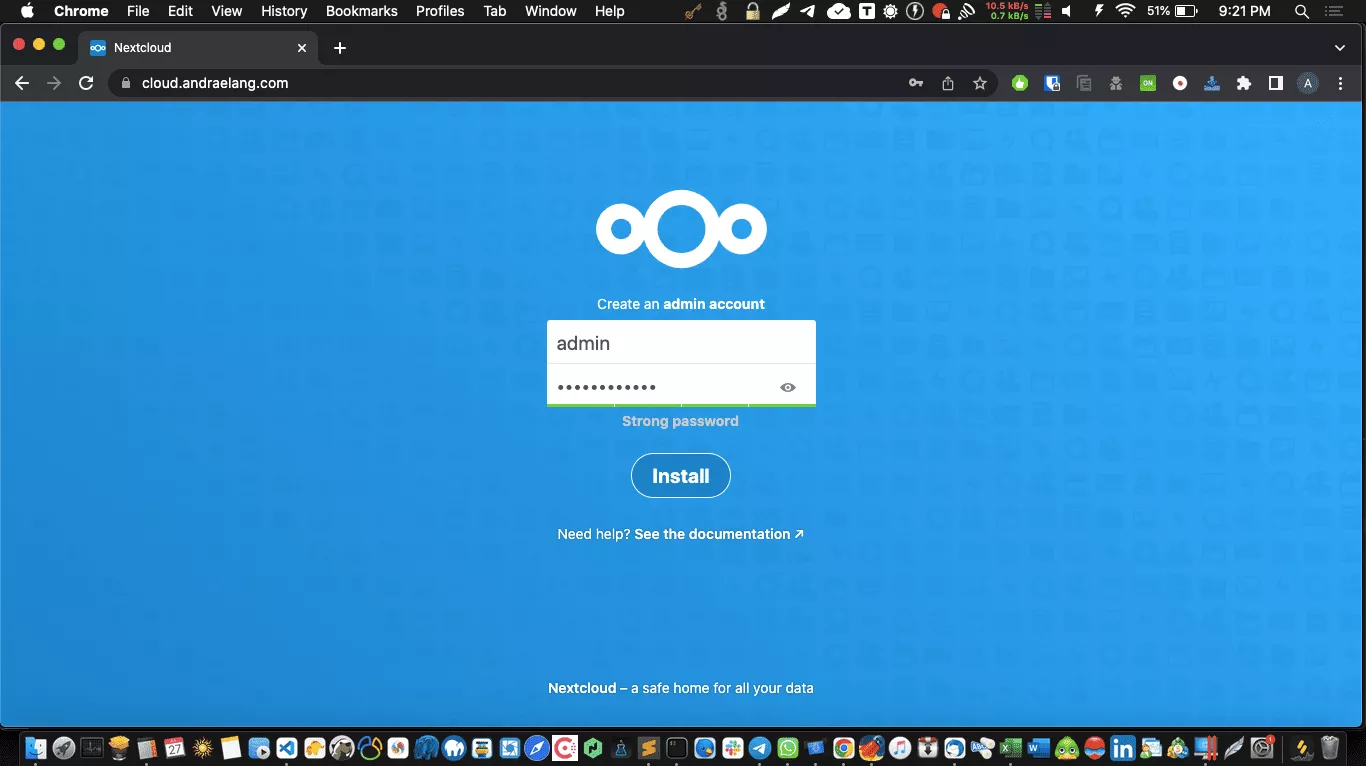This screenshot has width=1366, height=766.
Task: Click the Nextcloud link in the footer
Action: click(582, 688)
